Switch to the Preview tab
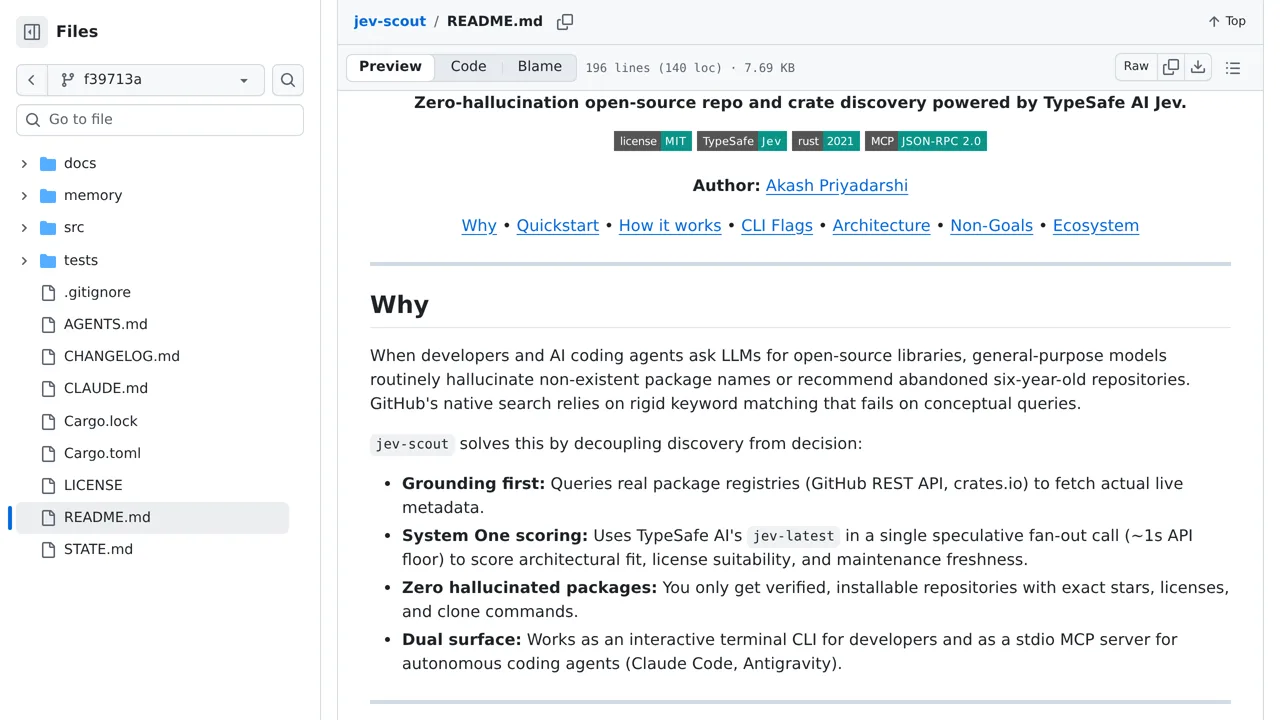Viewport: 1280px width, 720px height. [x=390, y=67]
